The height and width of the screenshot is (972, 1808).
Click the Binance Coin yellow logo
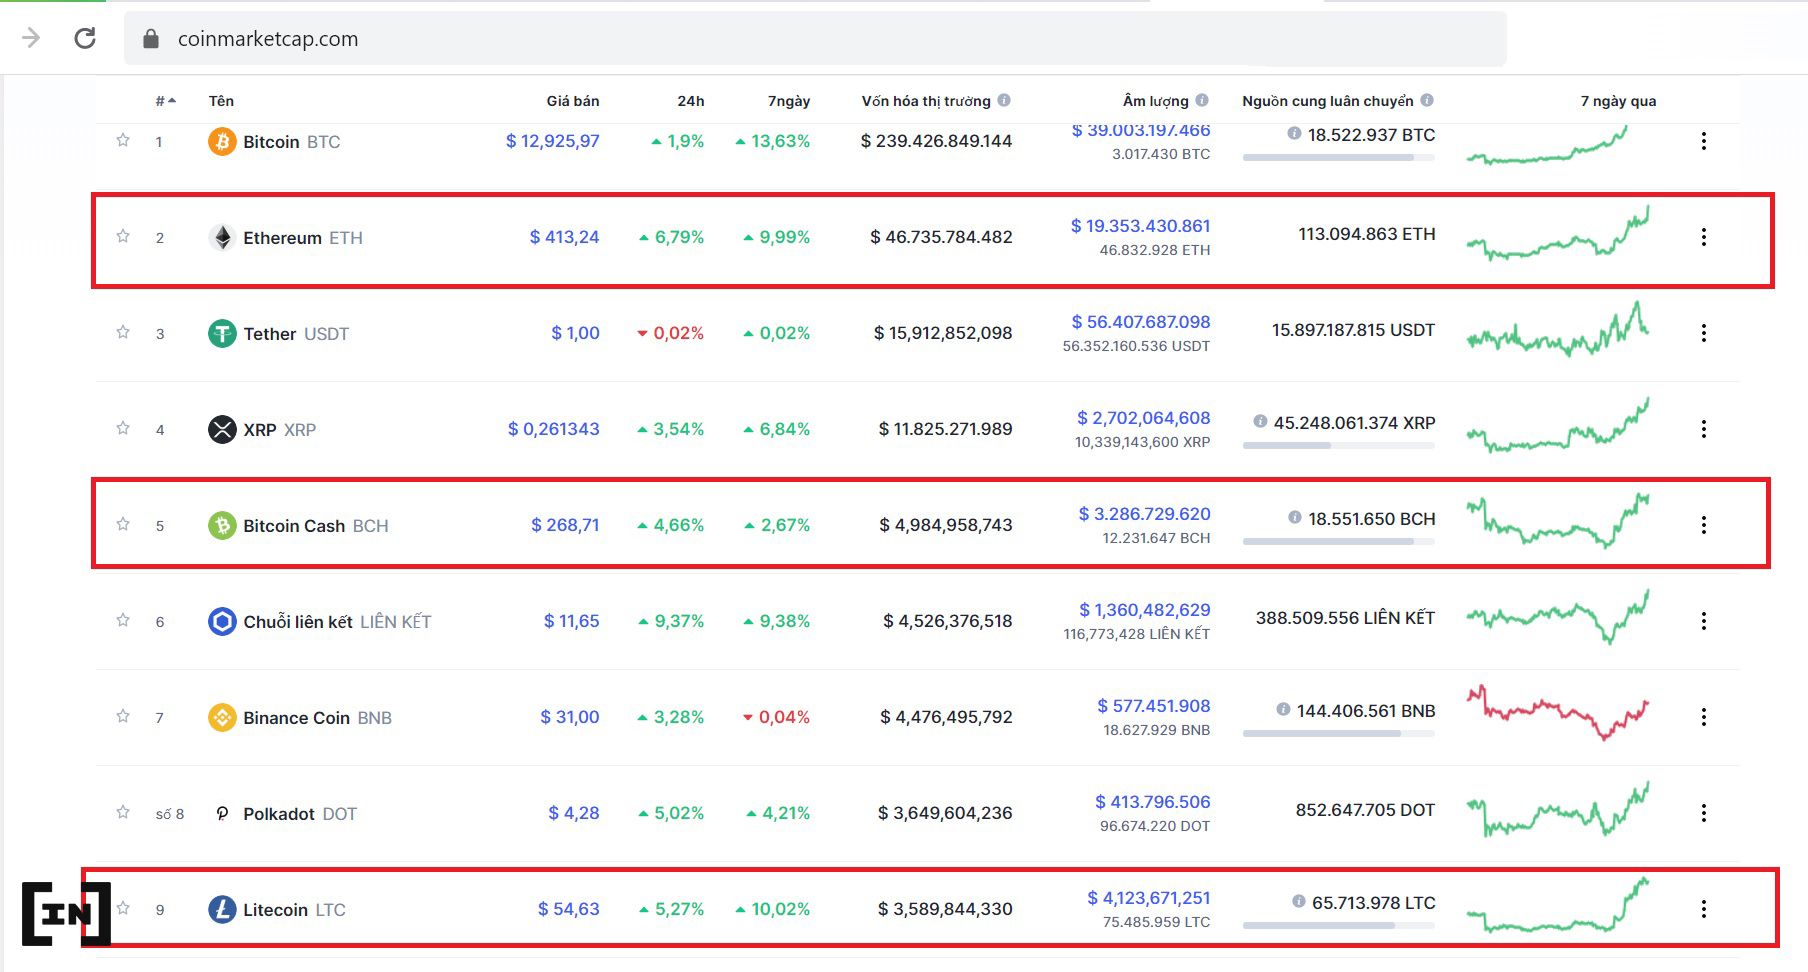click(221, 717)
